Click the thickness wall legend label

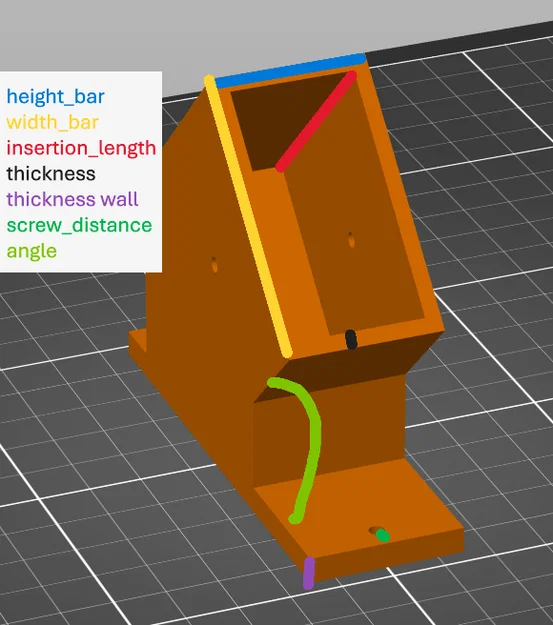coord(72,199)
